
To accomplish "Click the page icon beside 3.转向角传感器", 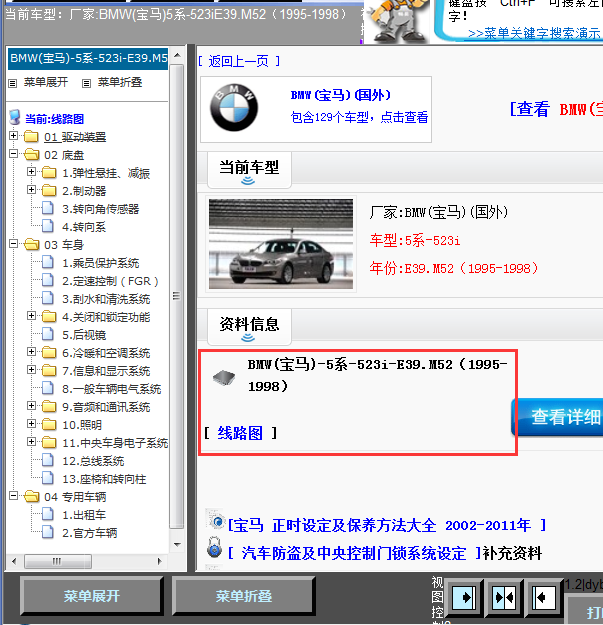I will [48, 208].
